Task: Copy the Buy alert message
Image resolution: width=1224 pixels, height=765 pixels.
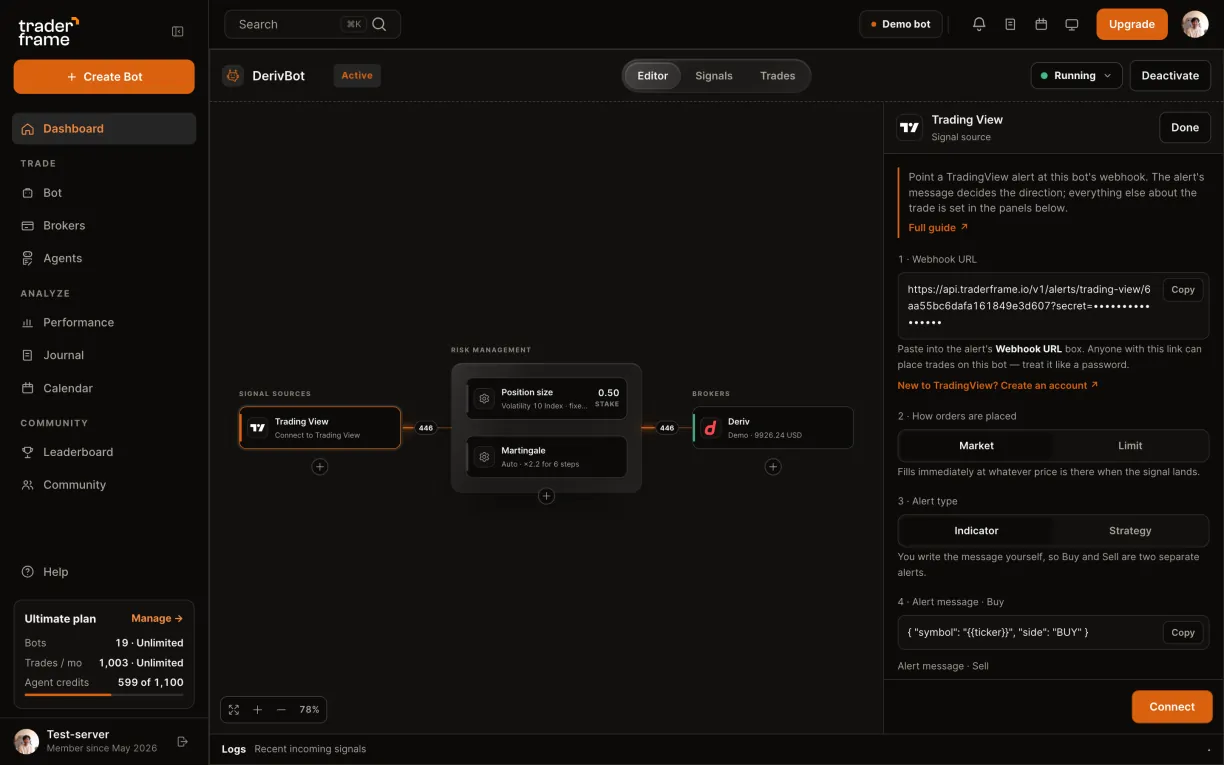Action: coord(1183,632)
